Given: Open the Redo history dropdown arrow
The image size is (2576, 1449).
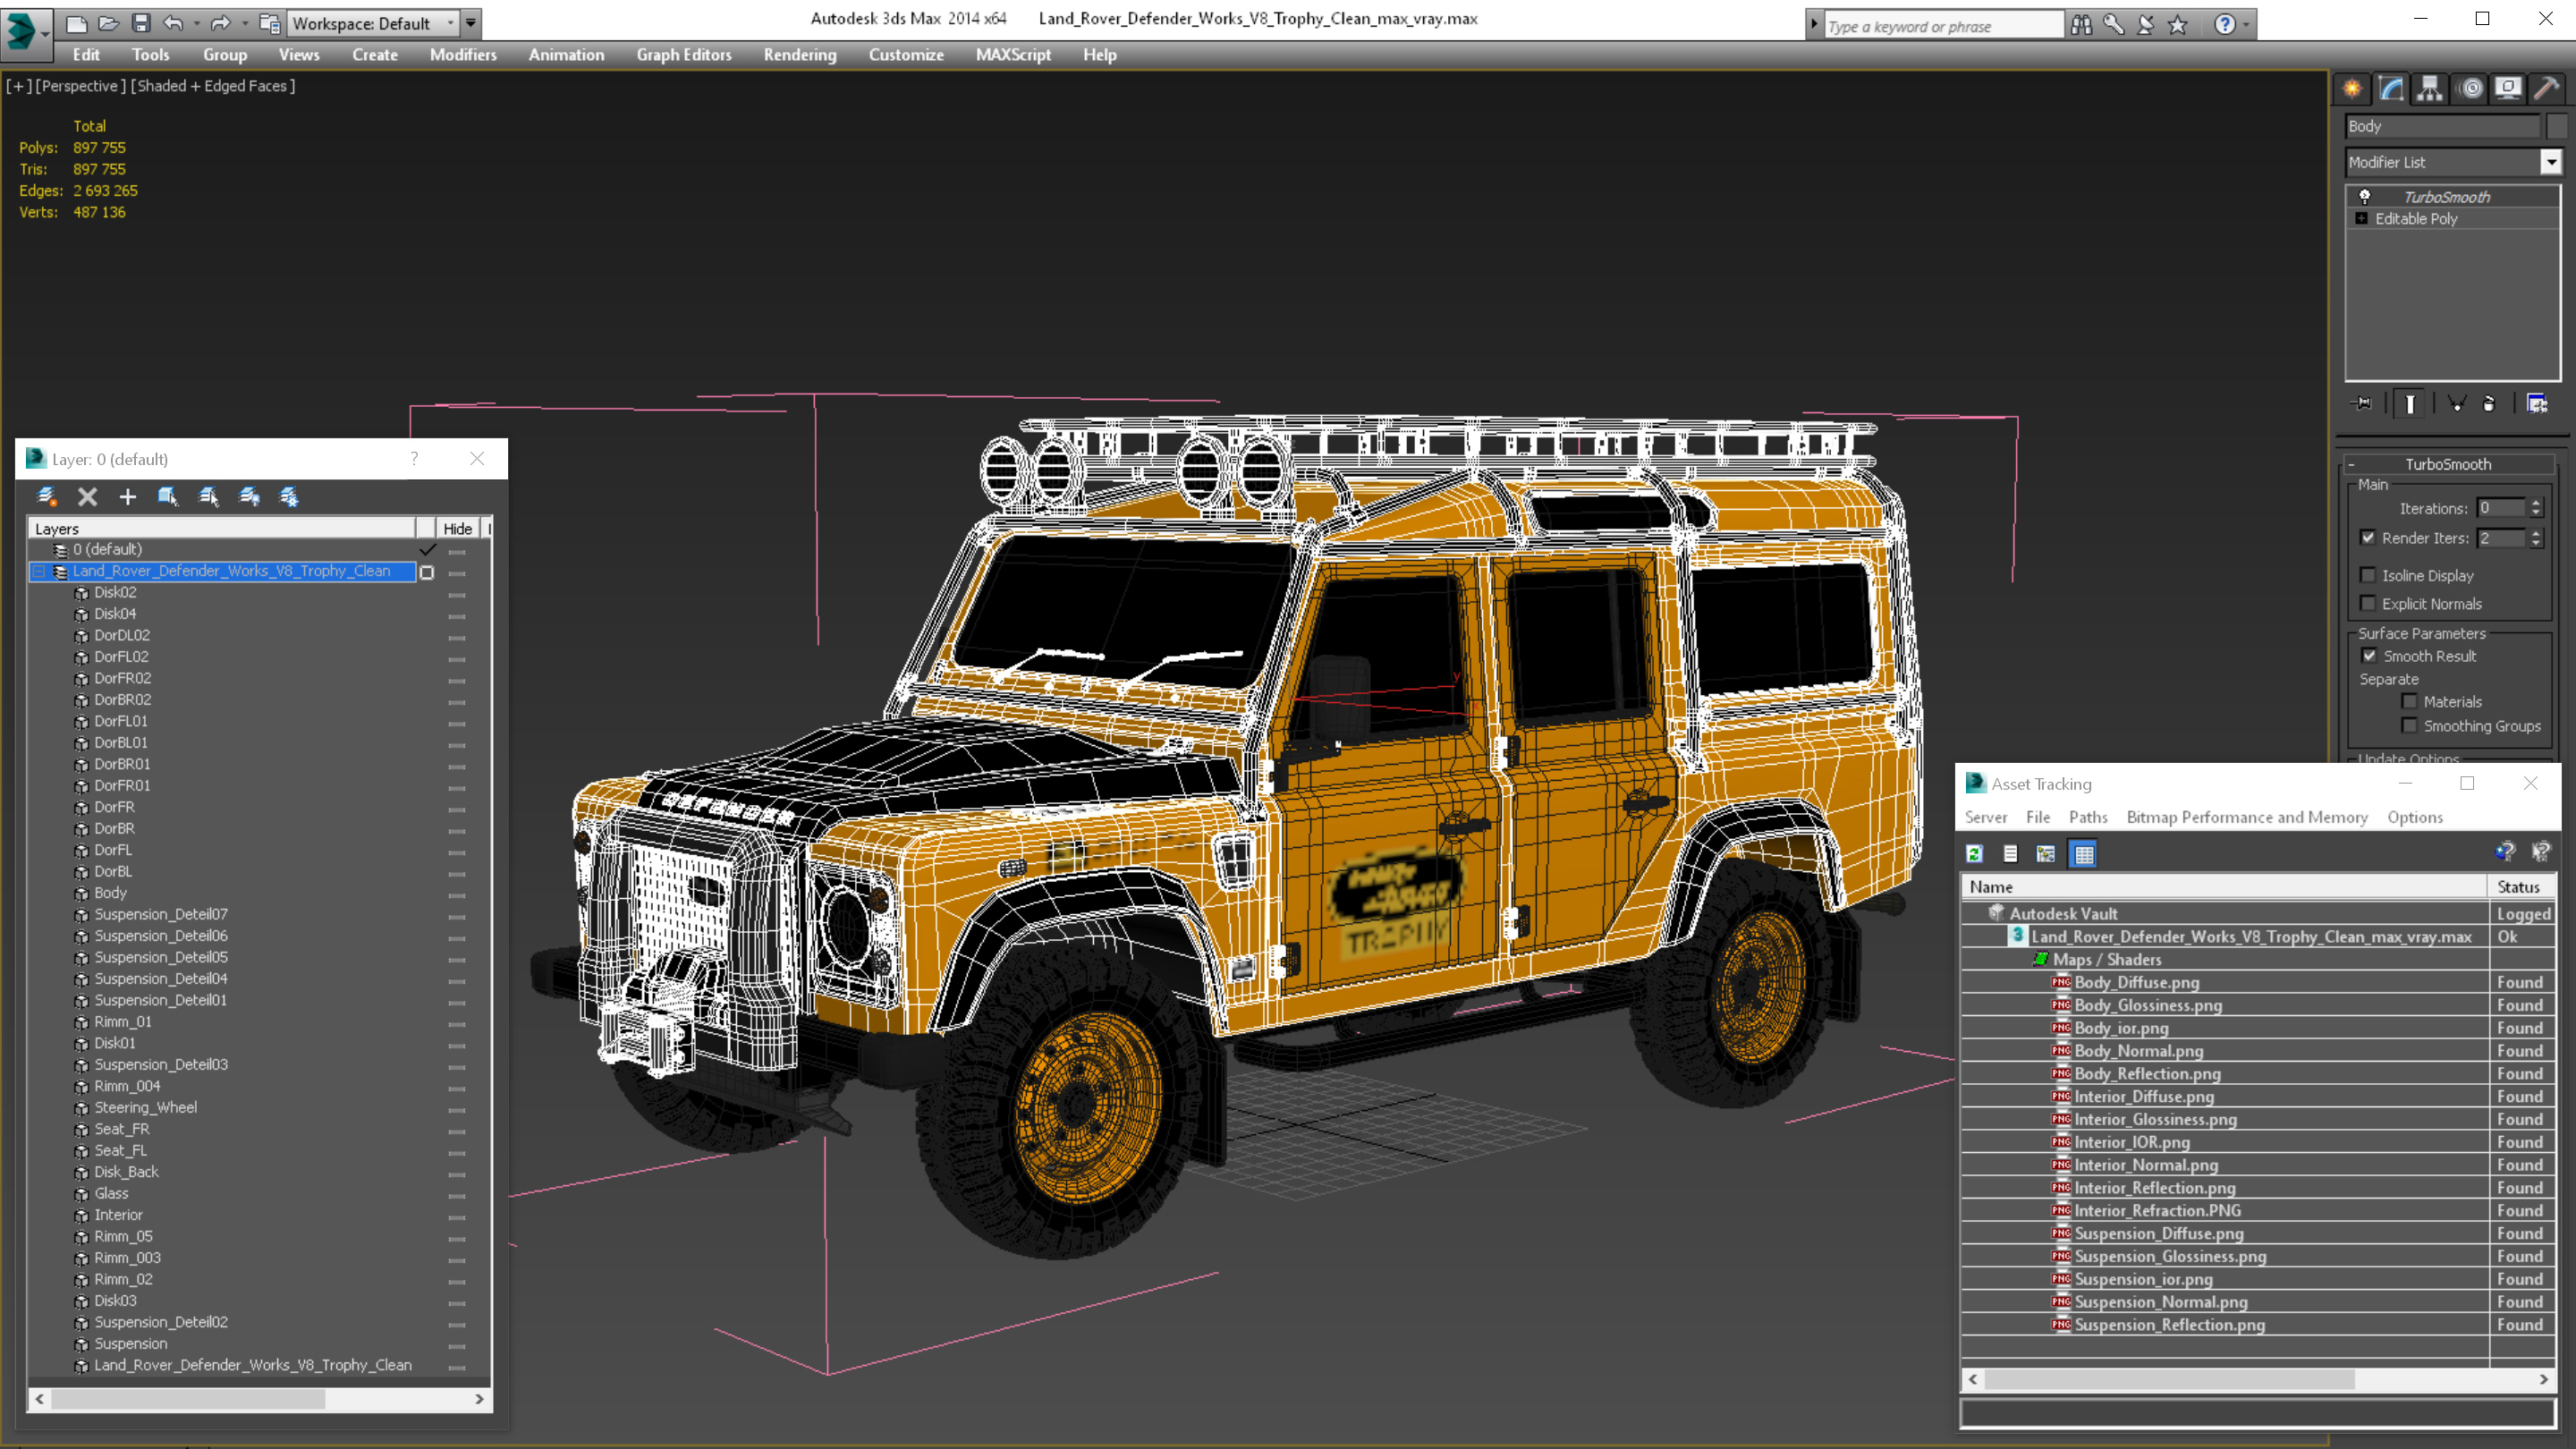Looking at the screenshot, I should click(x=245, y=23).
